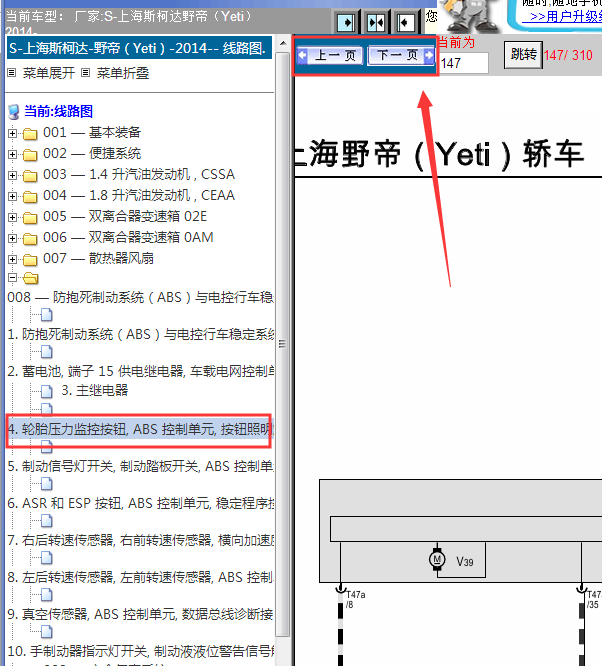Image resolution: width=602 pixels, height=666 pixels.
Task: Click the page icon above 1. 防抱死制动系统
Action: [x=47, y=315]
